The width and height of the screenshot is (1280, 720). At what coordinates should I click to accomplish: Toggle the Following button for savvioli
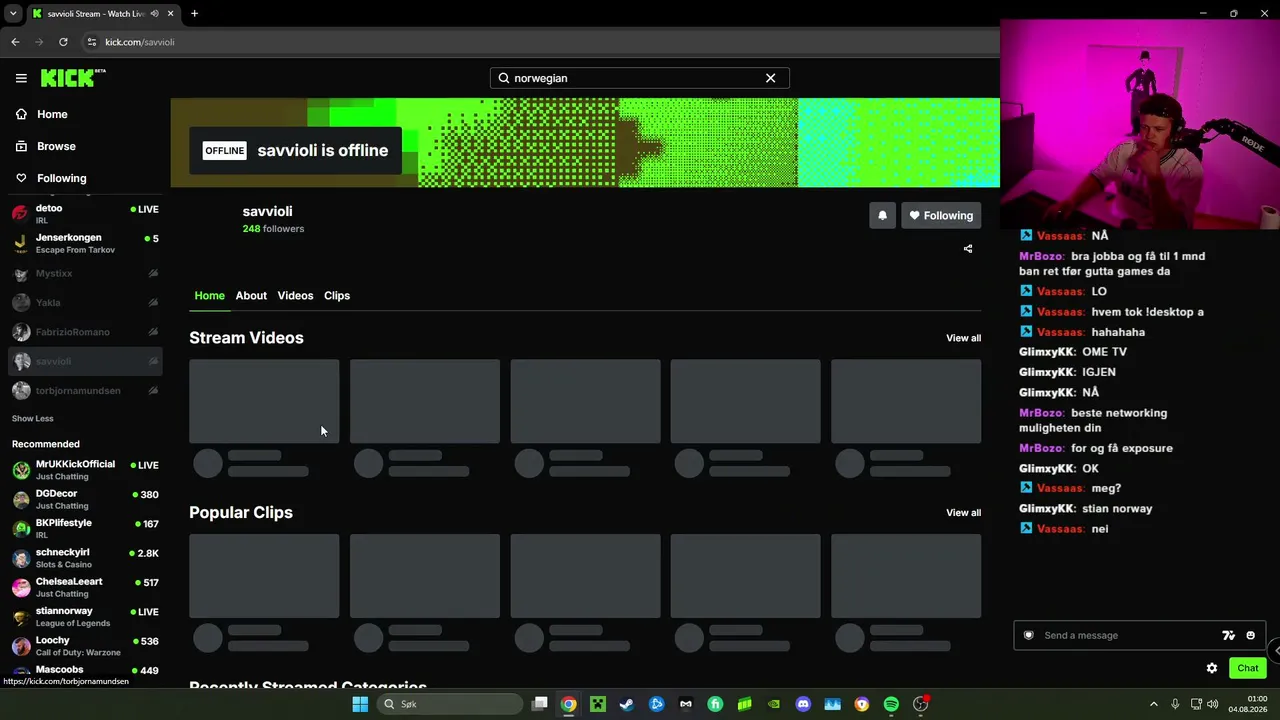tap(941, 215)
